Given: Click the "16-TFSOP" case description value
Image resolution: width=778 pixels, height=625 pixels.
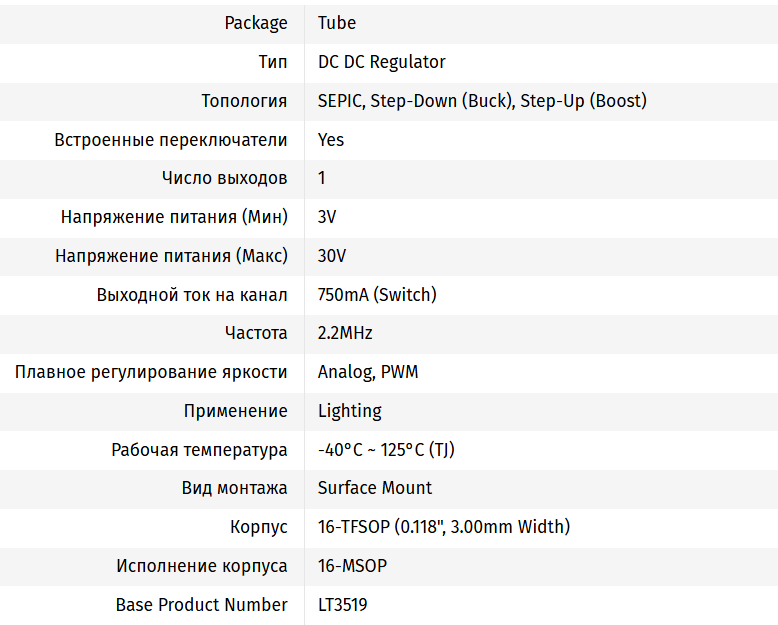Looking at the screenshot, I should click(x=443, y=527).
